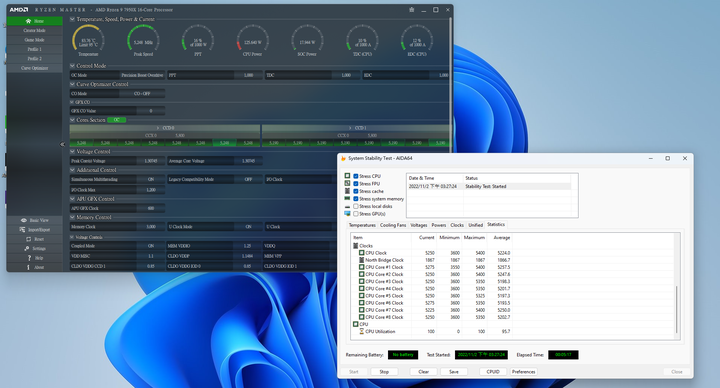
Task: Collapse the Ryzen Master sidebar with double-chevron
Action: [x=62, y=144]
